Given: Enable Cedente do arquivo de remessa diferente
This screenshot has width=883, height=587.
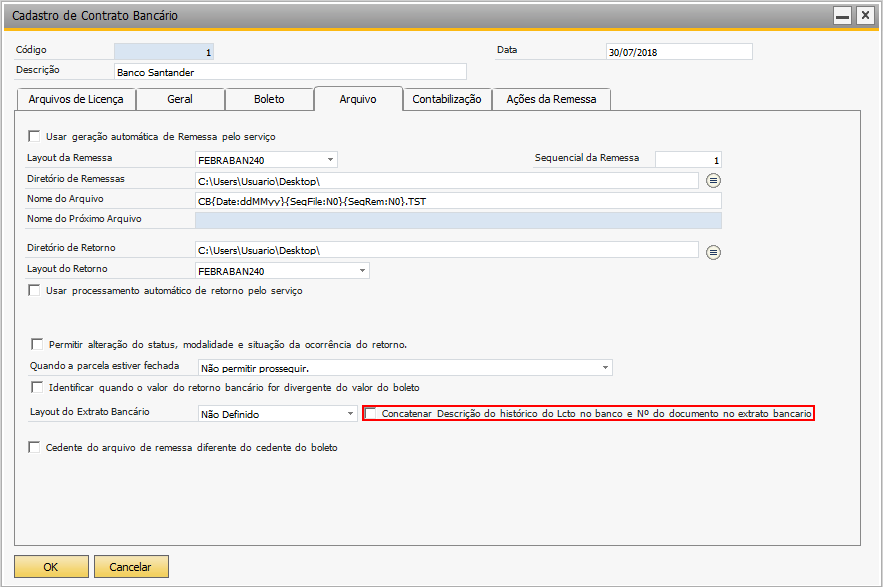Looking at the screenshot, I should (x=35, y=448).
